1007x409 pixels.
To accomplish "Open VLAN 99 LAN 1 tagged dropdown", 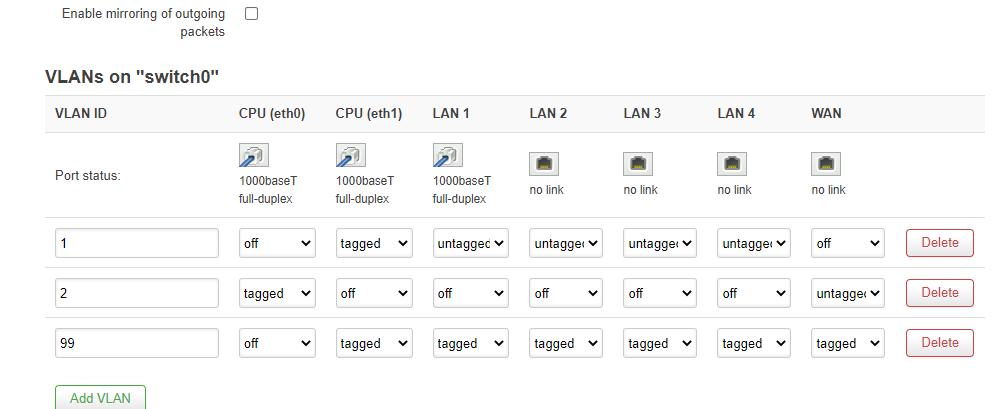I will (470, 344).
